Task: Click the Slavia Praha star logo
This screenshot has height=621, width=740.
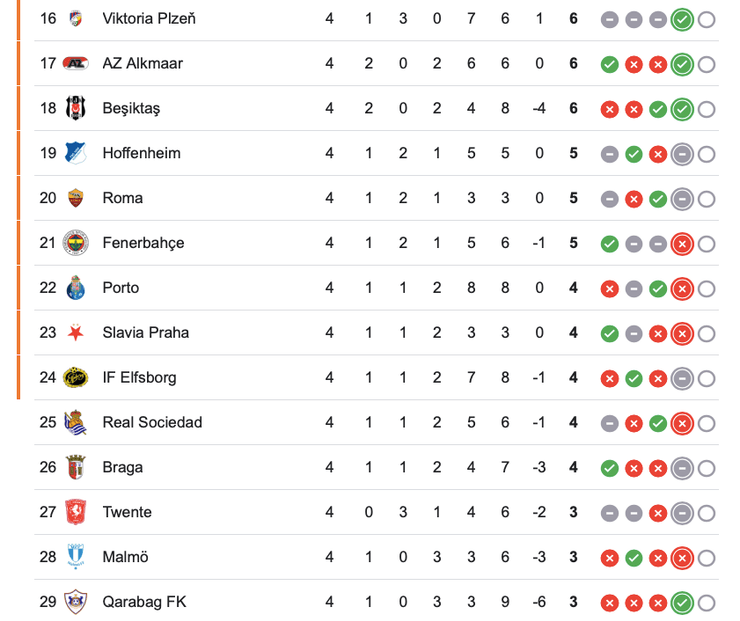Action: point(75,333)
